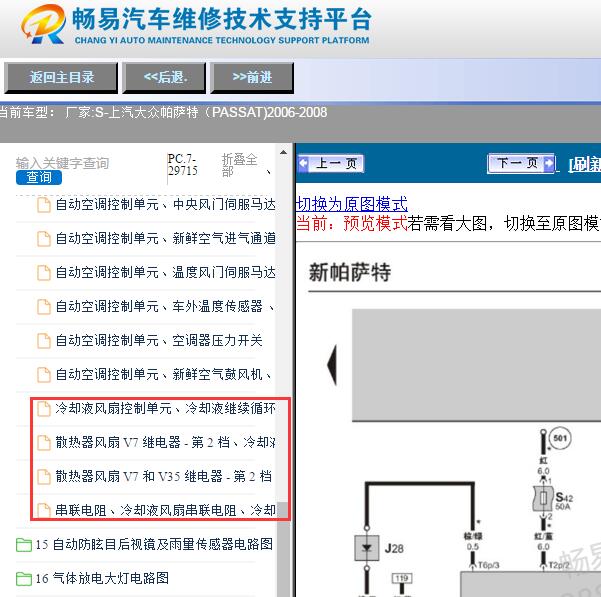Click S42 50A fuse symbol in diagram

tap(544, 499)
